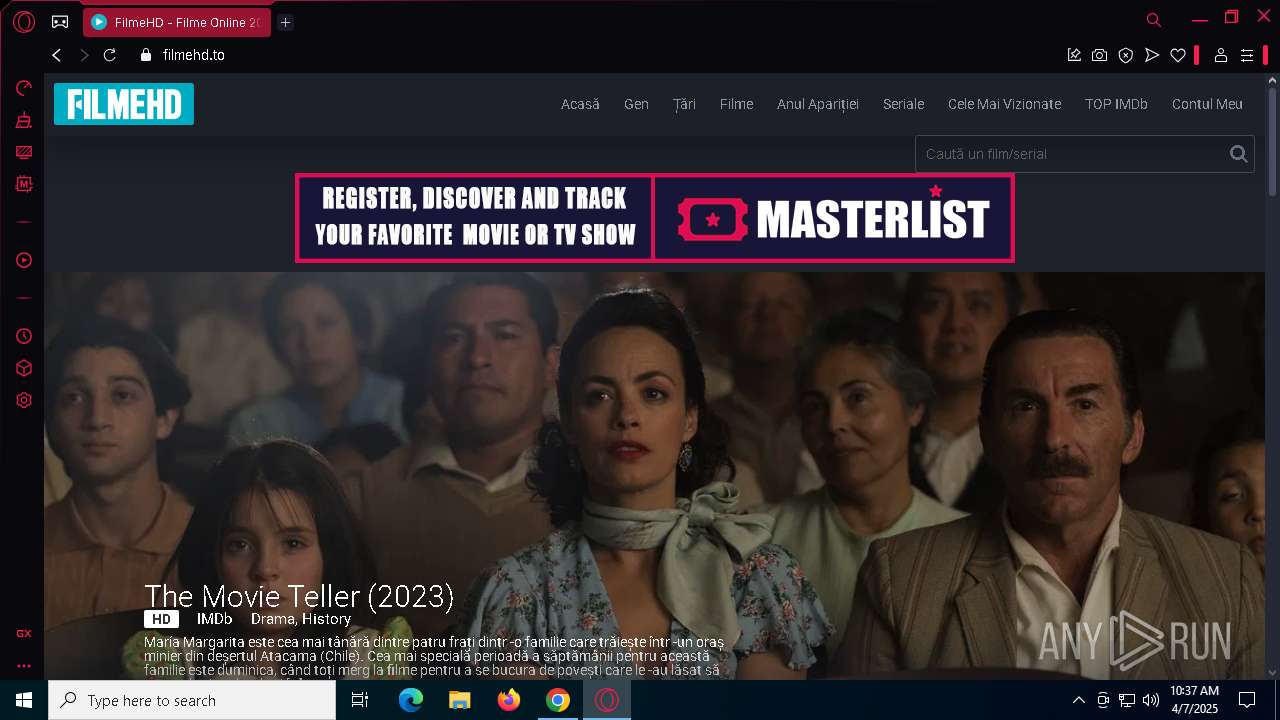This screenshot has width=1280, height=720.
Task: Open Opera account profile icon
Action: [x=1221, y=55]
